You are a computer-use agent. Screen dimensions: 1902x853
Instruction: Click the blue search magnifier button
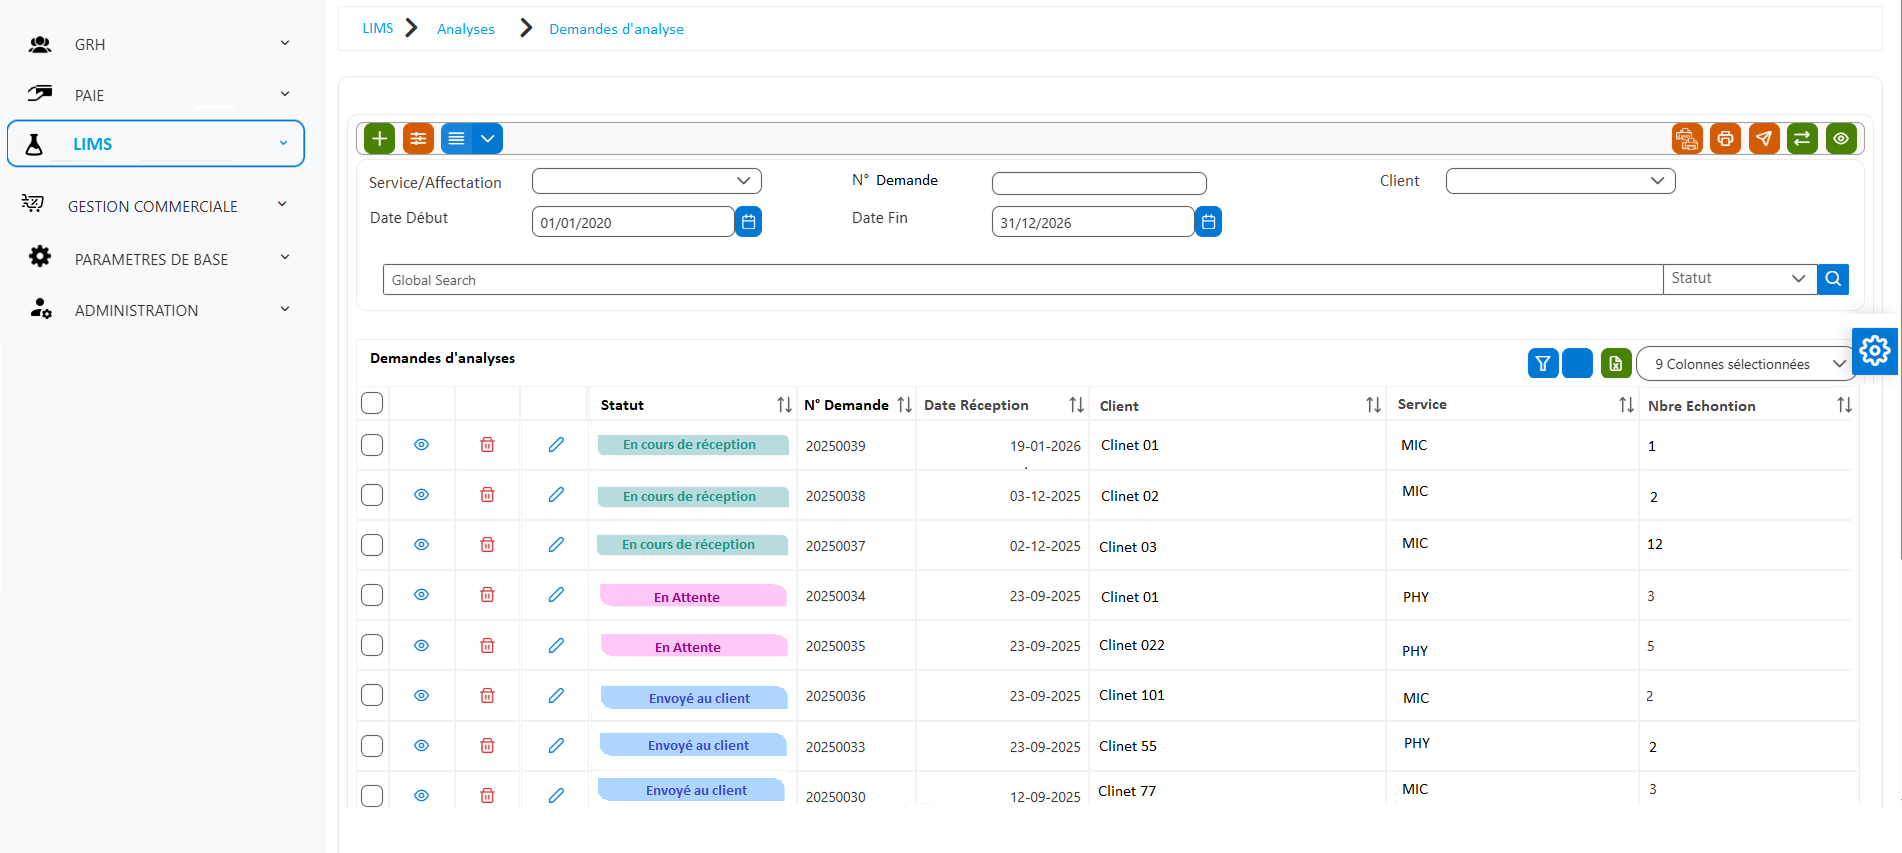[x=1833, y=279]
